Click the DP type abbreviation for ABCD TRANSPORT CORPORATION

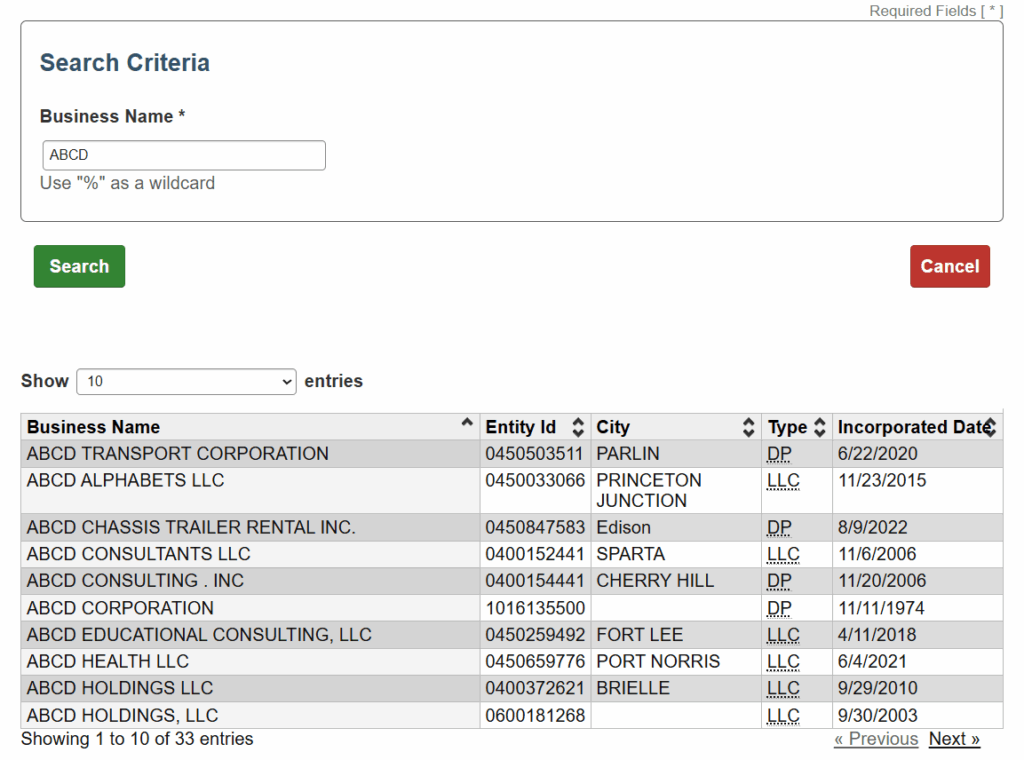[779, 454]
